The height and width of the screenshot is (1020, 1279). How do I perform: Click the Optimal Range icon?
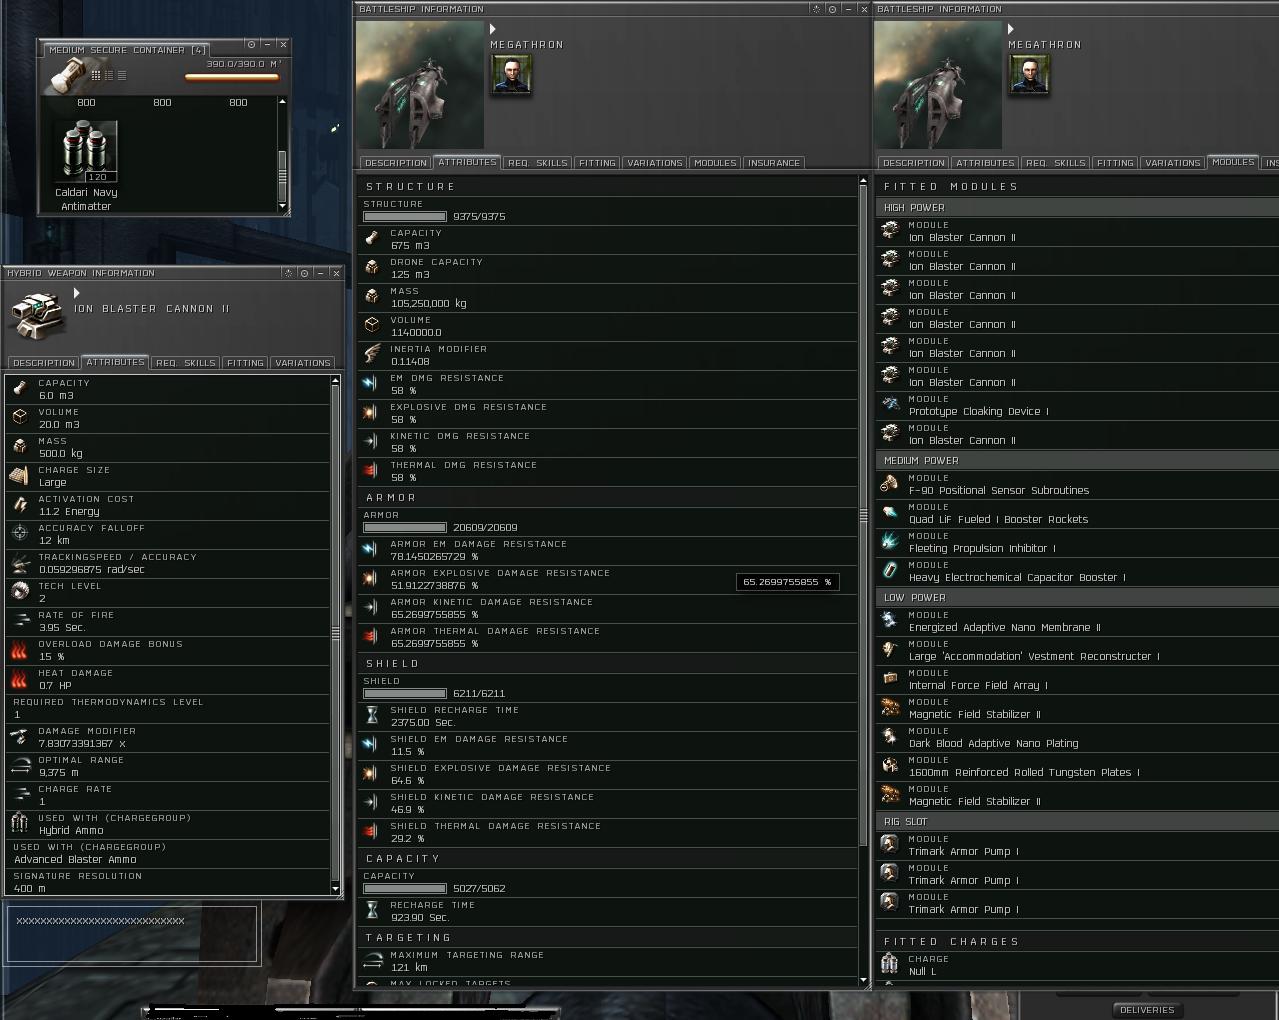coord(20,765)
